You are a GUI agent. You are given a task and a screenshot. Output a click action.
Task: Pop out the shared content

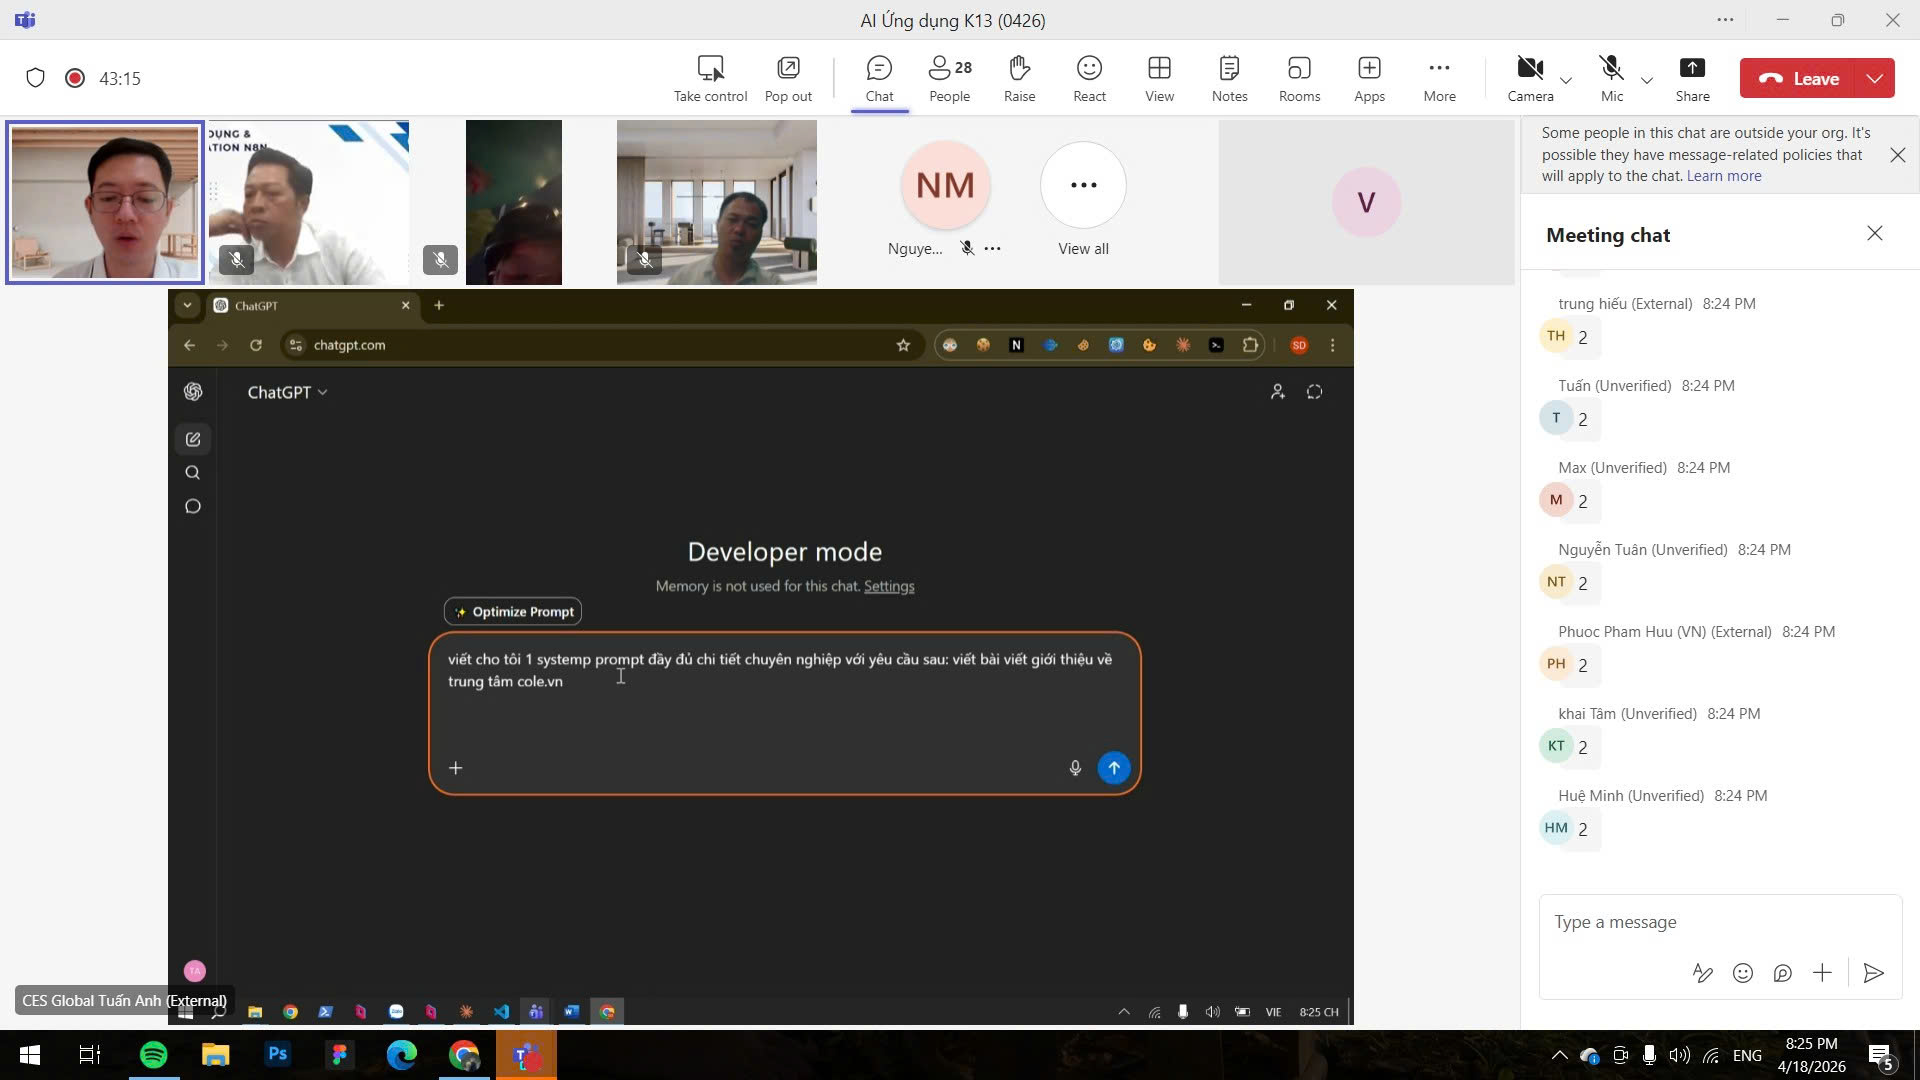(788, 78)
